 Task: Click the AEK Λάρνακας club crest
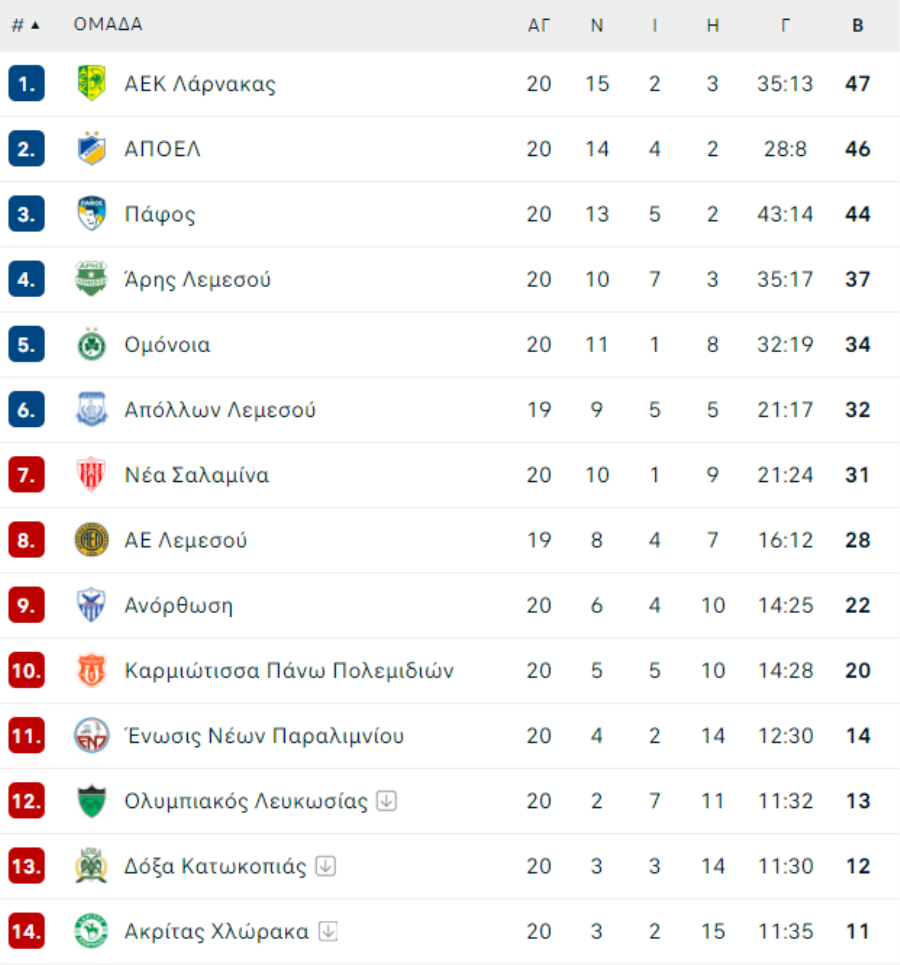click(x=91, y=83)
